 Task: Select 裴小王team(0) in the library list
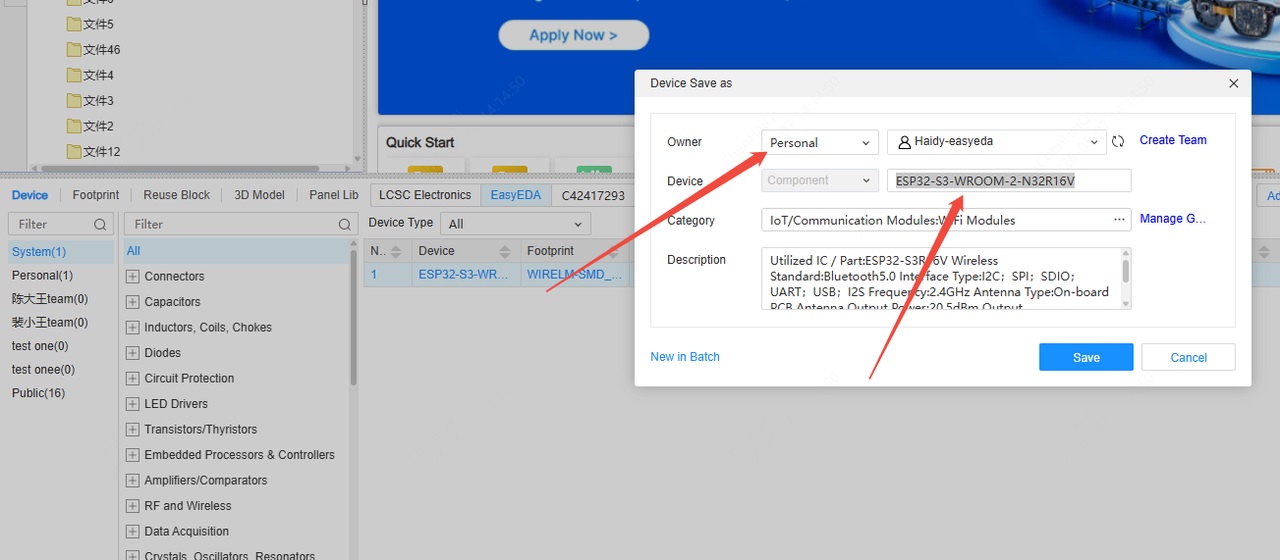pos(50,322)
